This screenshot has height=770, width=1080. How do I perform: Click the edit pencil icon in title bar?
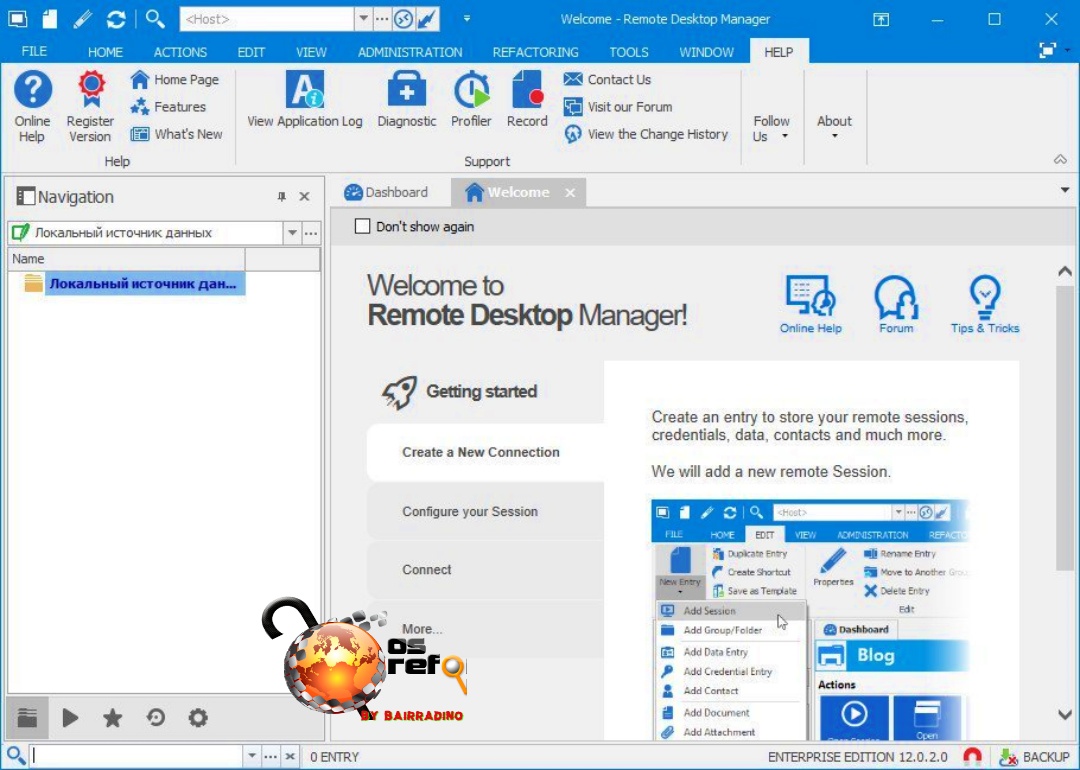click(83, 19)
